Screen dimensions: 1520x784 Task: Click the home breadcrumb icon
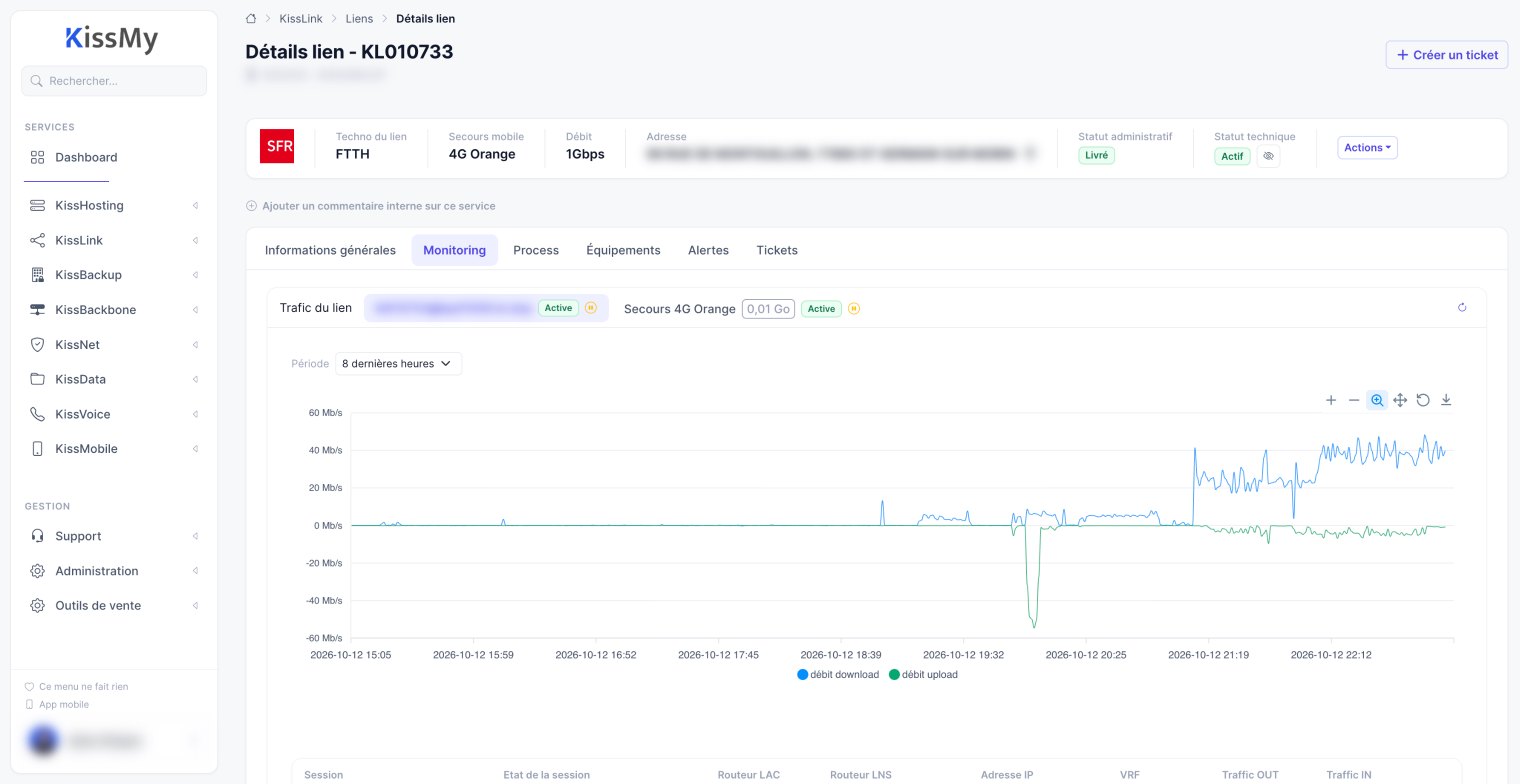251,18
